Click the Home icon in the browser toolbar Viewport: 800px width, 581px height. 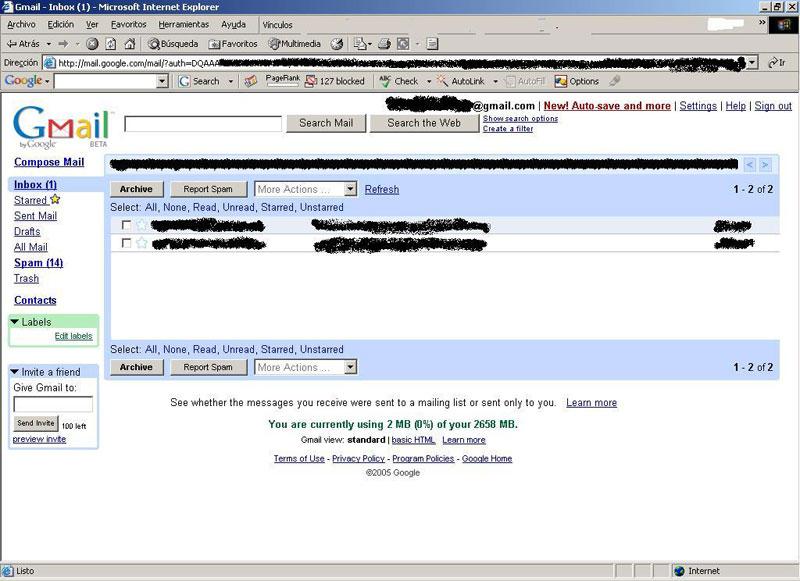(129, 44)
